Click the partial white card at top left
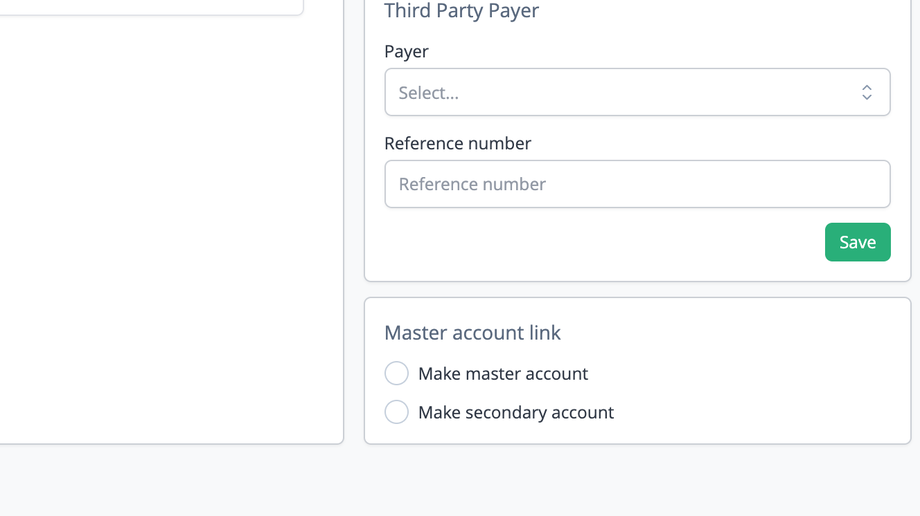920x516 pixels. [150, 5]
